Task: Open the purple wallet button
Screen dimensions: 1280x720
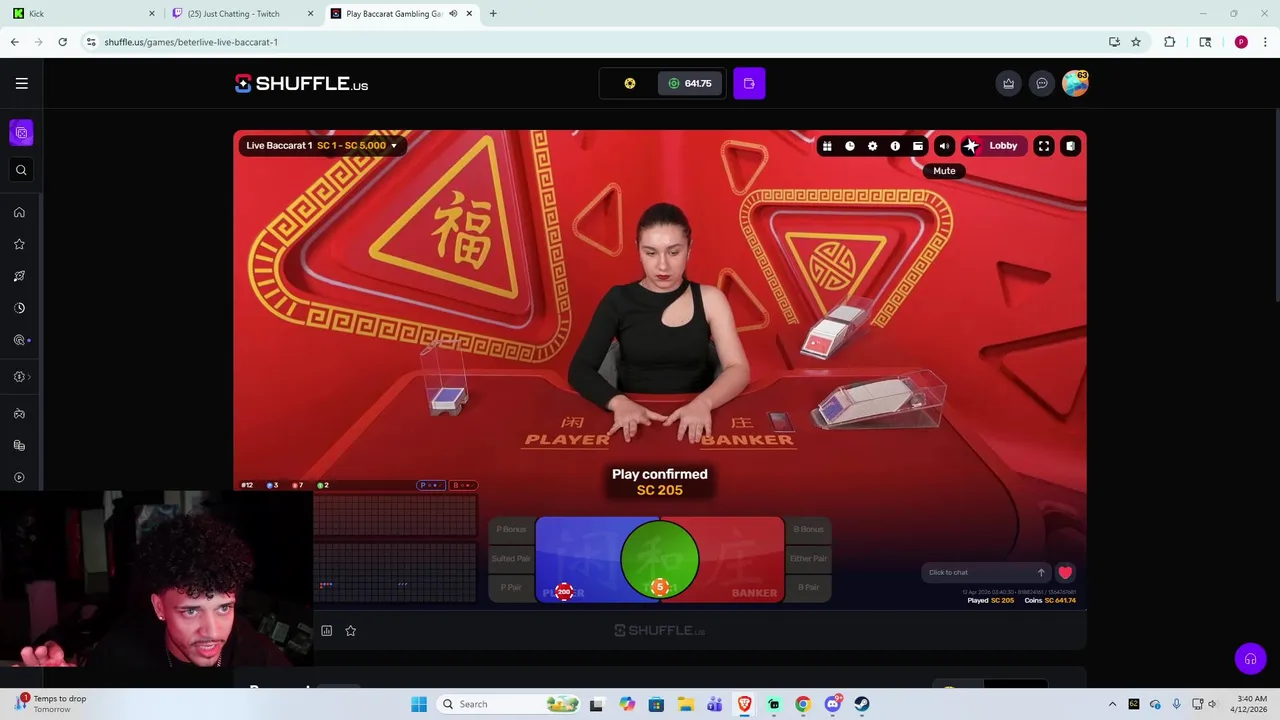Action: [749, 84]
